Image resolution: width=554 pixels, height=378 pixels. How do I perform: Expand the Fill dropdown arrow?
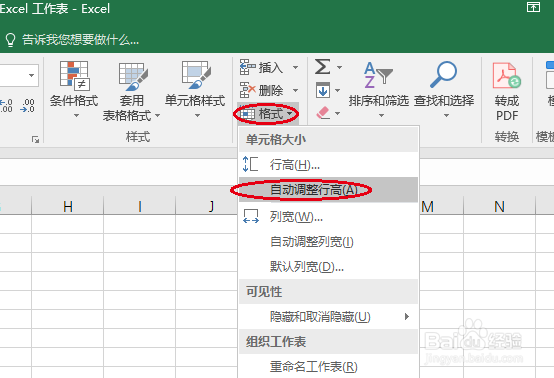pyautogui.click(x=338, y=90)
